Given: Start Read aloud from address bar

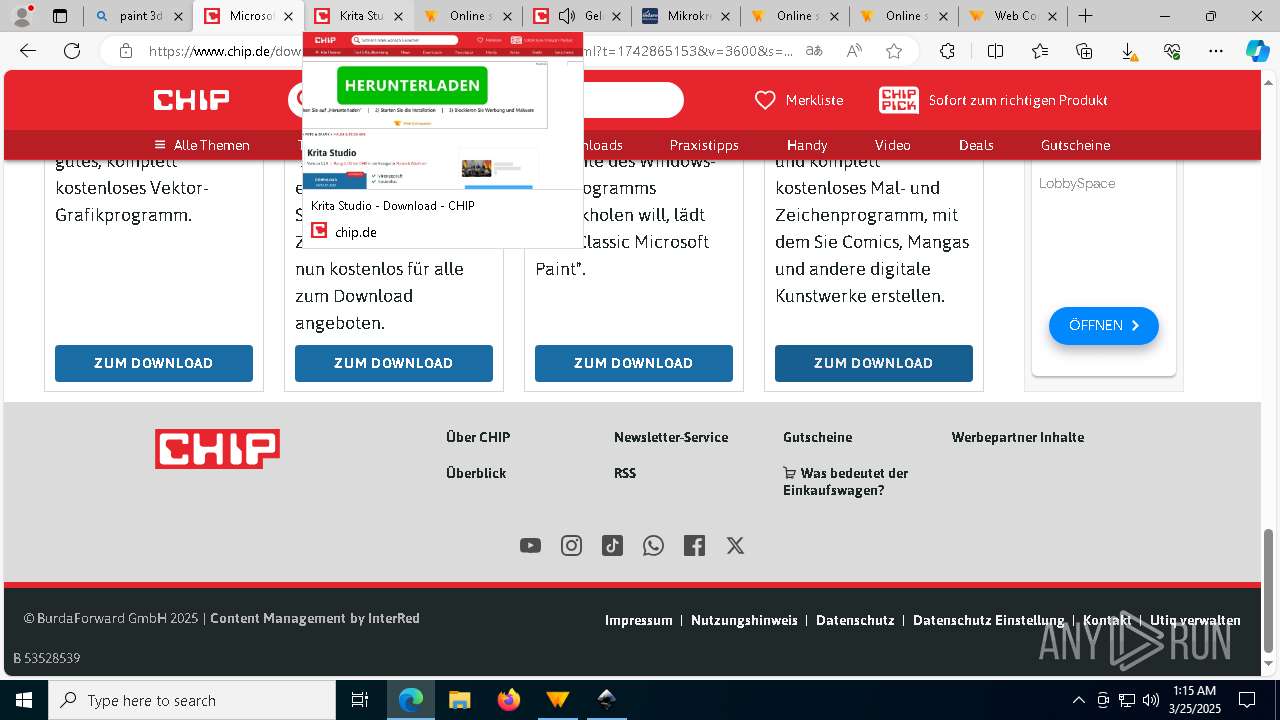Looking at the screenshot, I should click(854, 51).
